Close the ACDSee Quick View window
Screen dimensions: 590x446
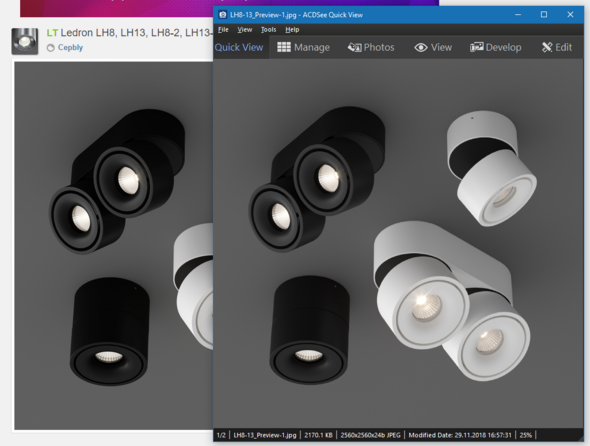pyautogui.click(x=570, y=14)
